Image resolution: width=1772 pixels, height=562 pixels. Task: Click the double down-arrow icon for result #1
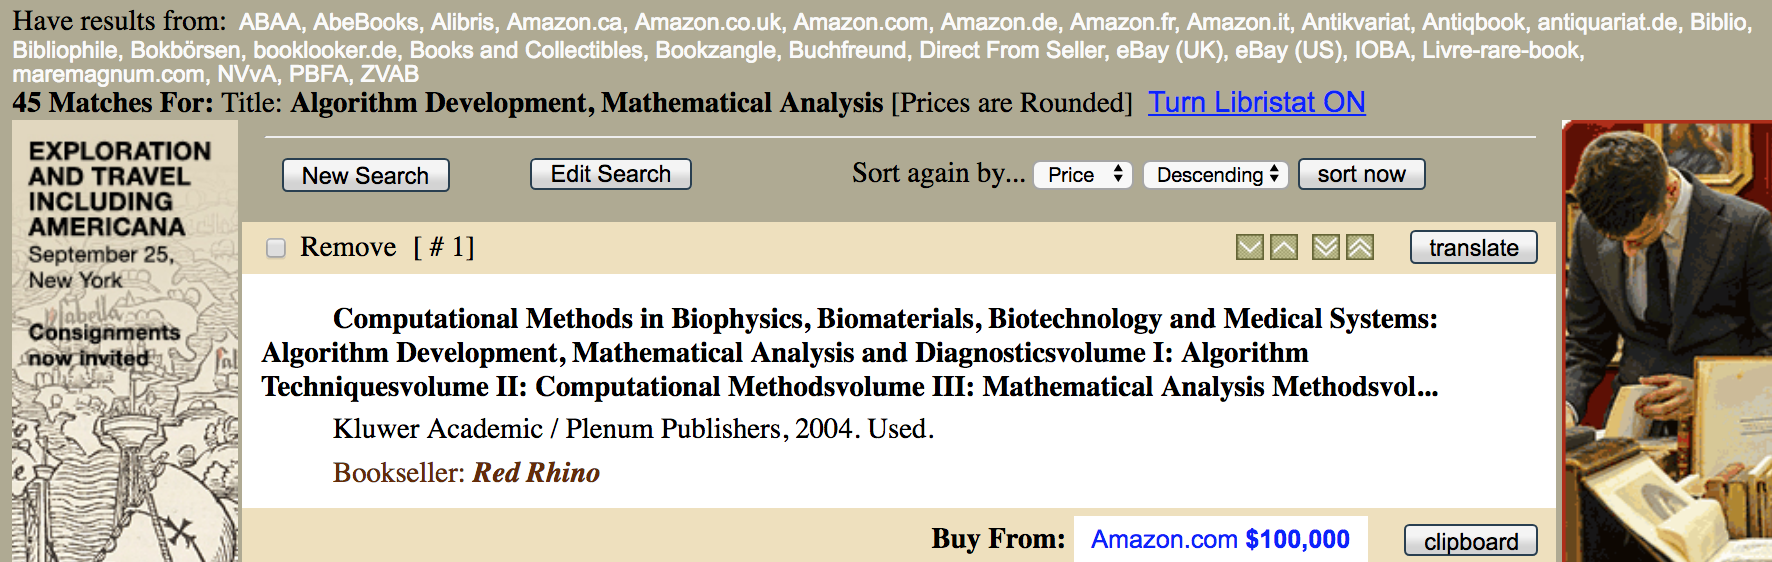pyautogui.click(x=1326, y=247)
